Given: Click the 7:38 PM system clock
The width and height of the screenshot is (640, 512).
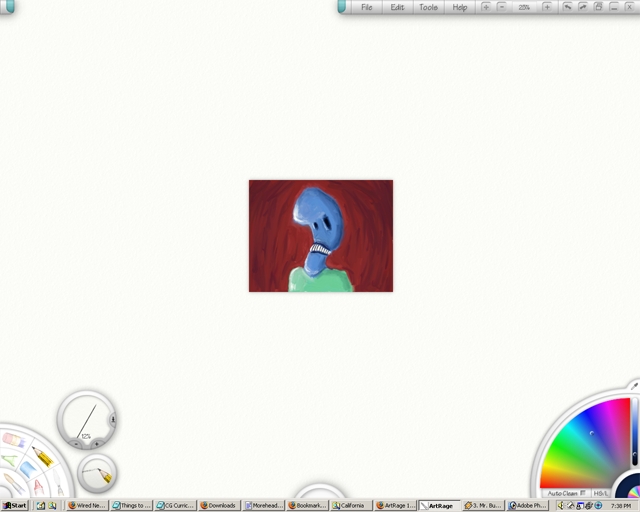Looking at the screenshot, I should pyautogui.click(x=621, y=506).
